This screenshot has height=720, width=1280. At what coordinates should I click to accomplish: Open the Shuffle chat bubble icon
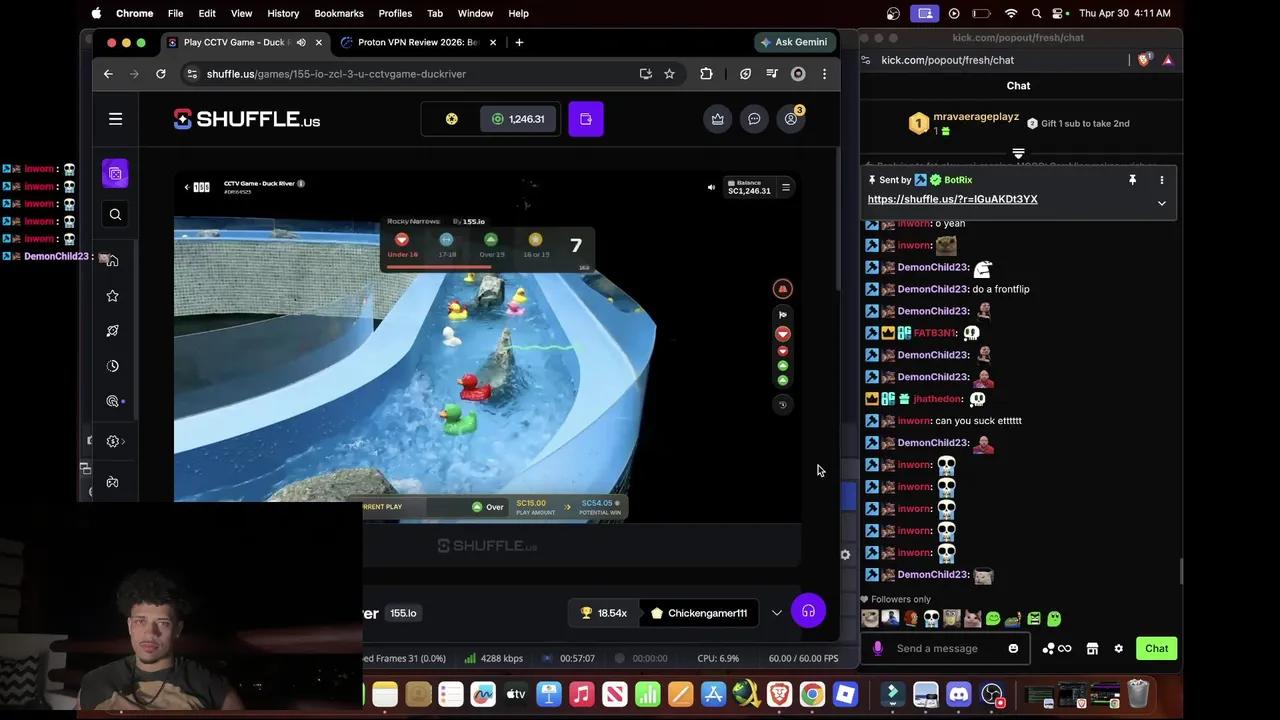pyautogui.click(x=754, y=119)
